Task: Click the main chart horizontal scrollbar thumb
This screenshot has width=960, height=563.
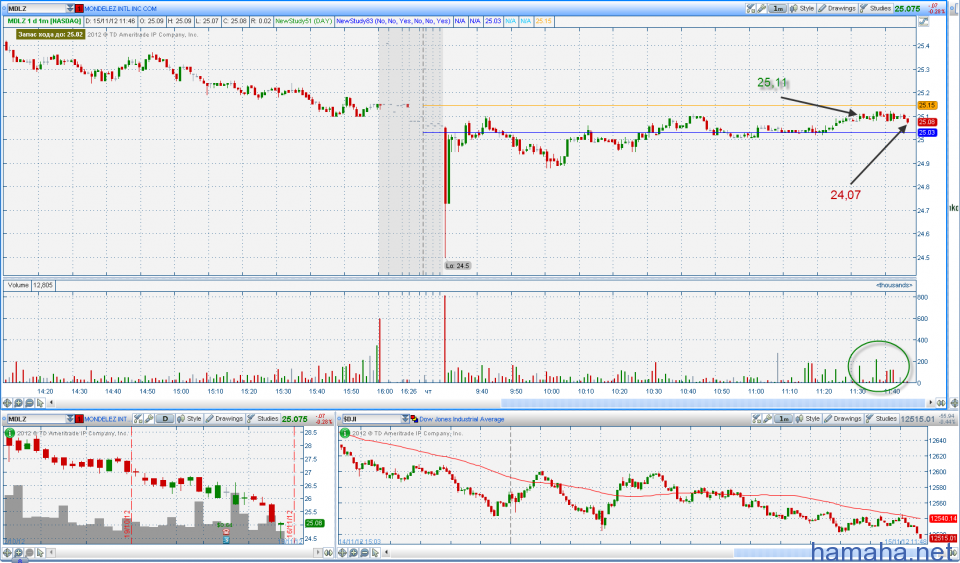Action: (713, 403)
